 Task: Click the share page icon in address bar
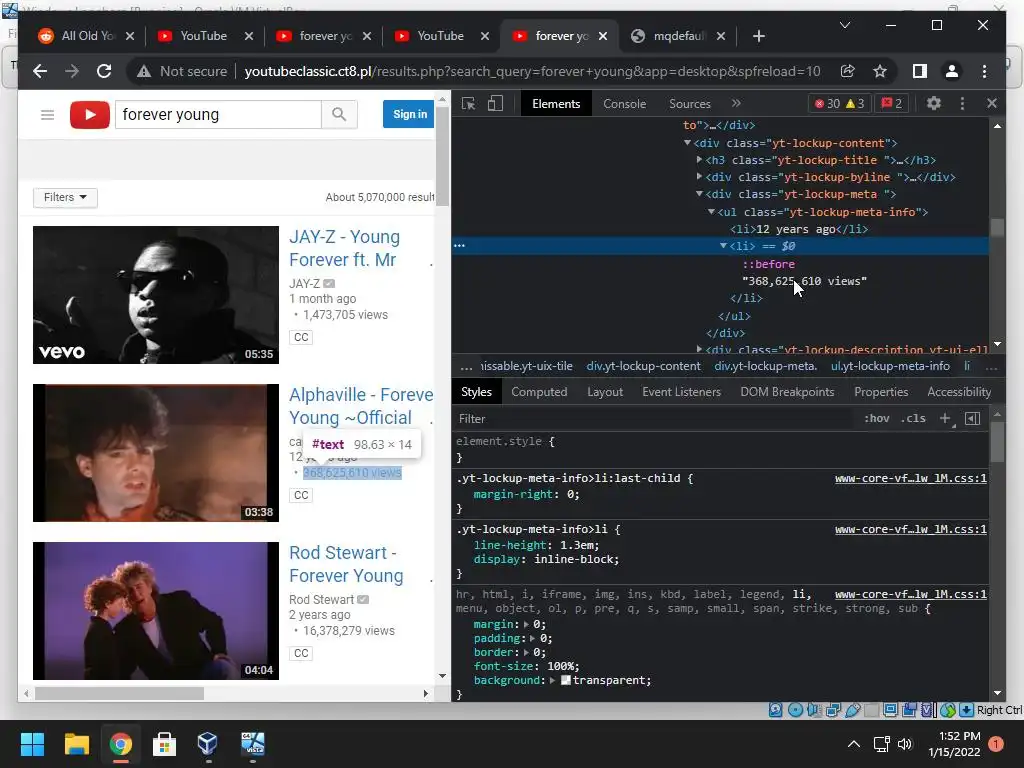point(848,71)
